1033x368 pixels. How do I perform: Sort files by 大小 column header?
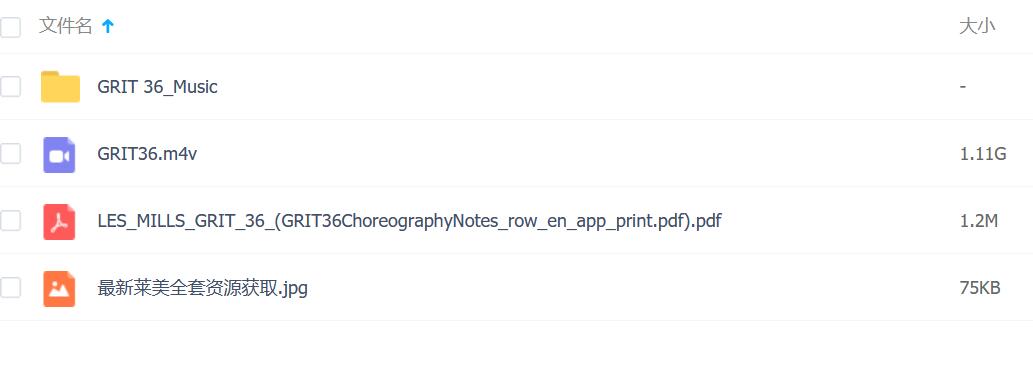(977, 26)
